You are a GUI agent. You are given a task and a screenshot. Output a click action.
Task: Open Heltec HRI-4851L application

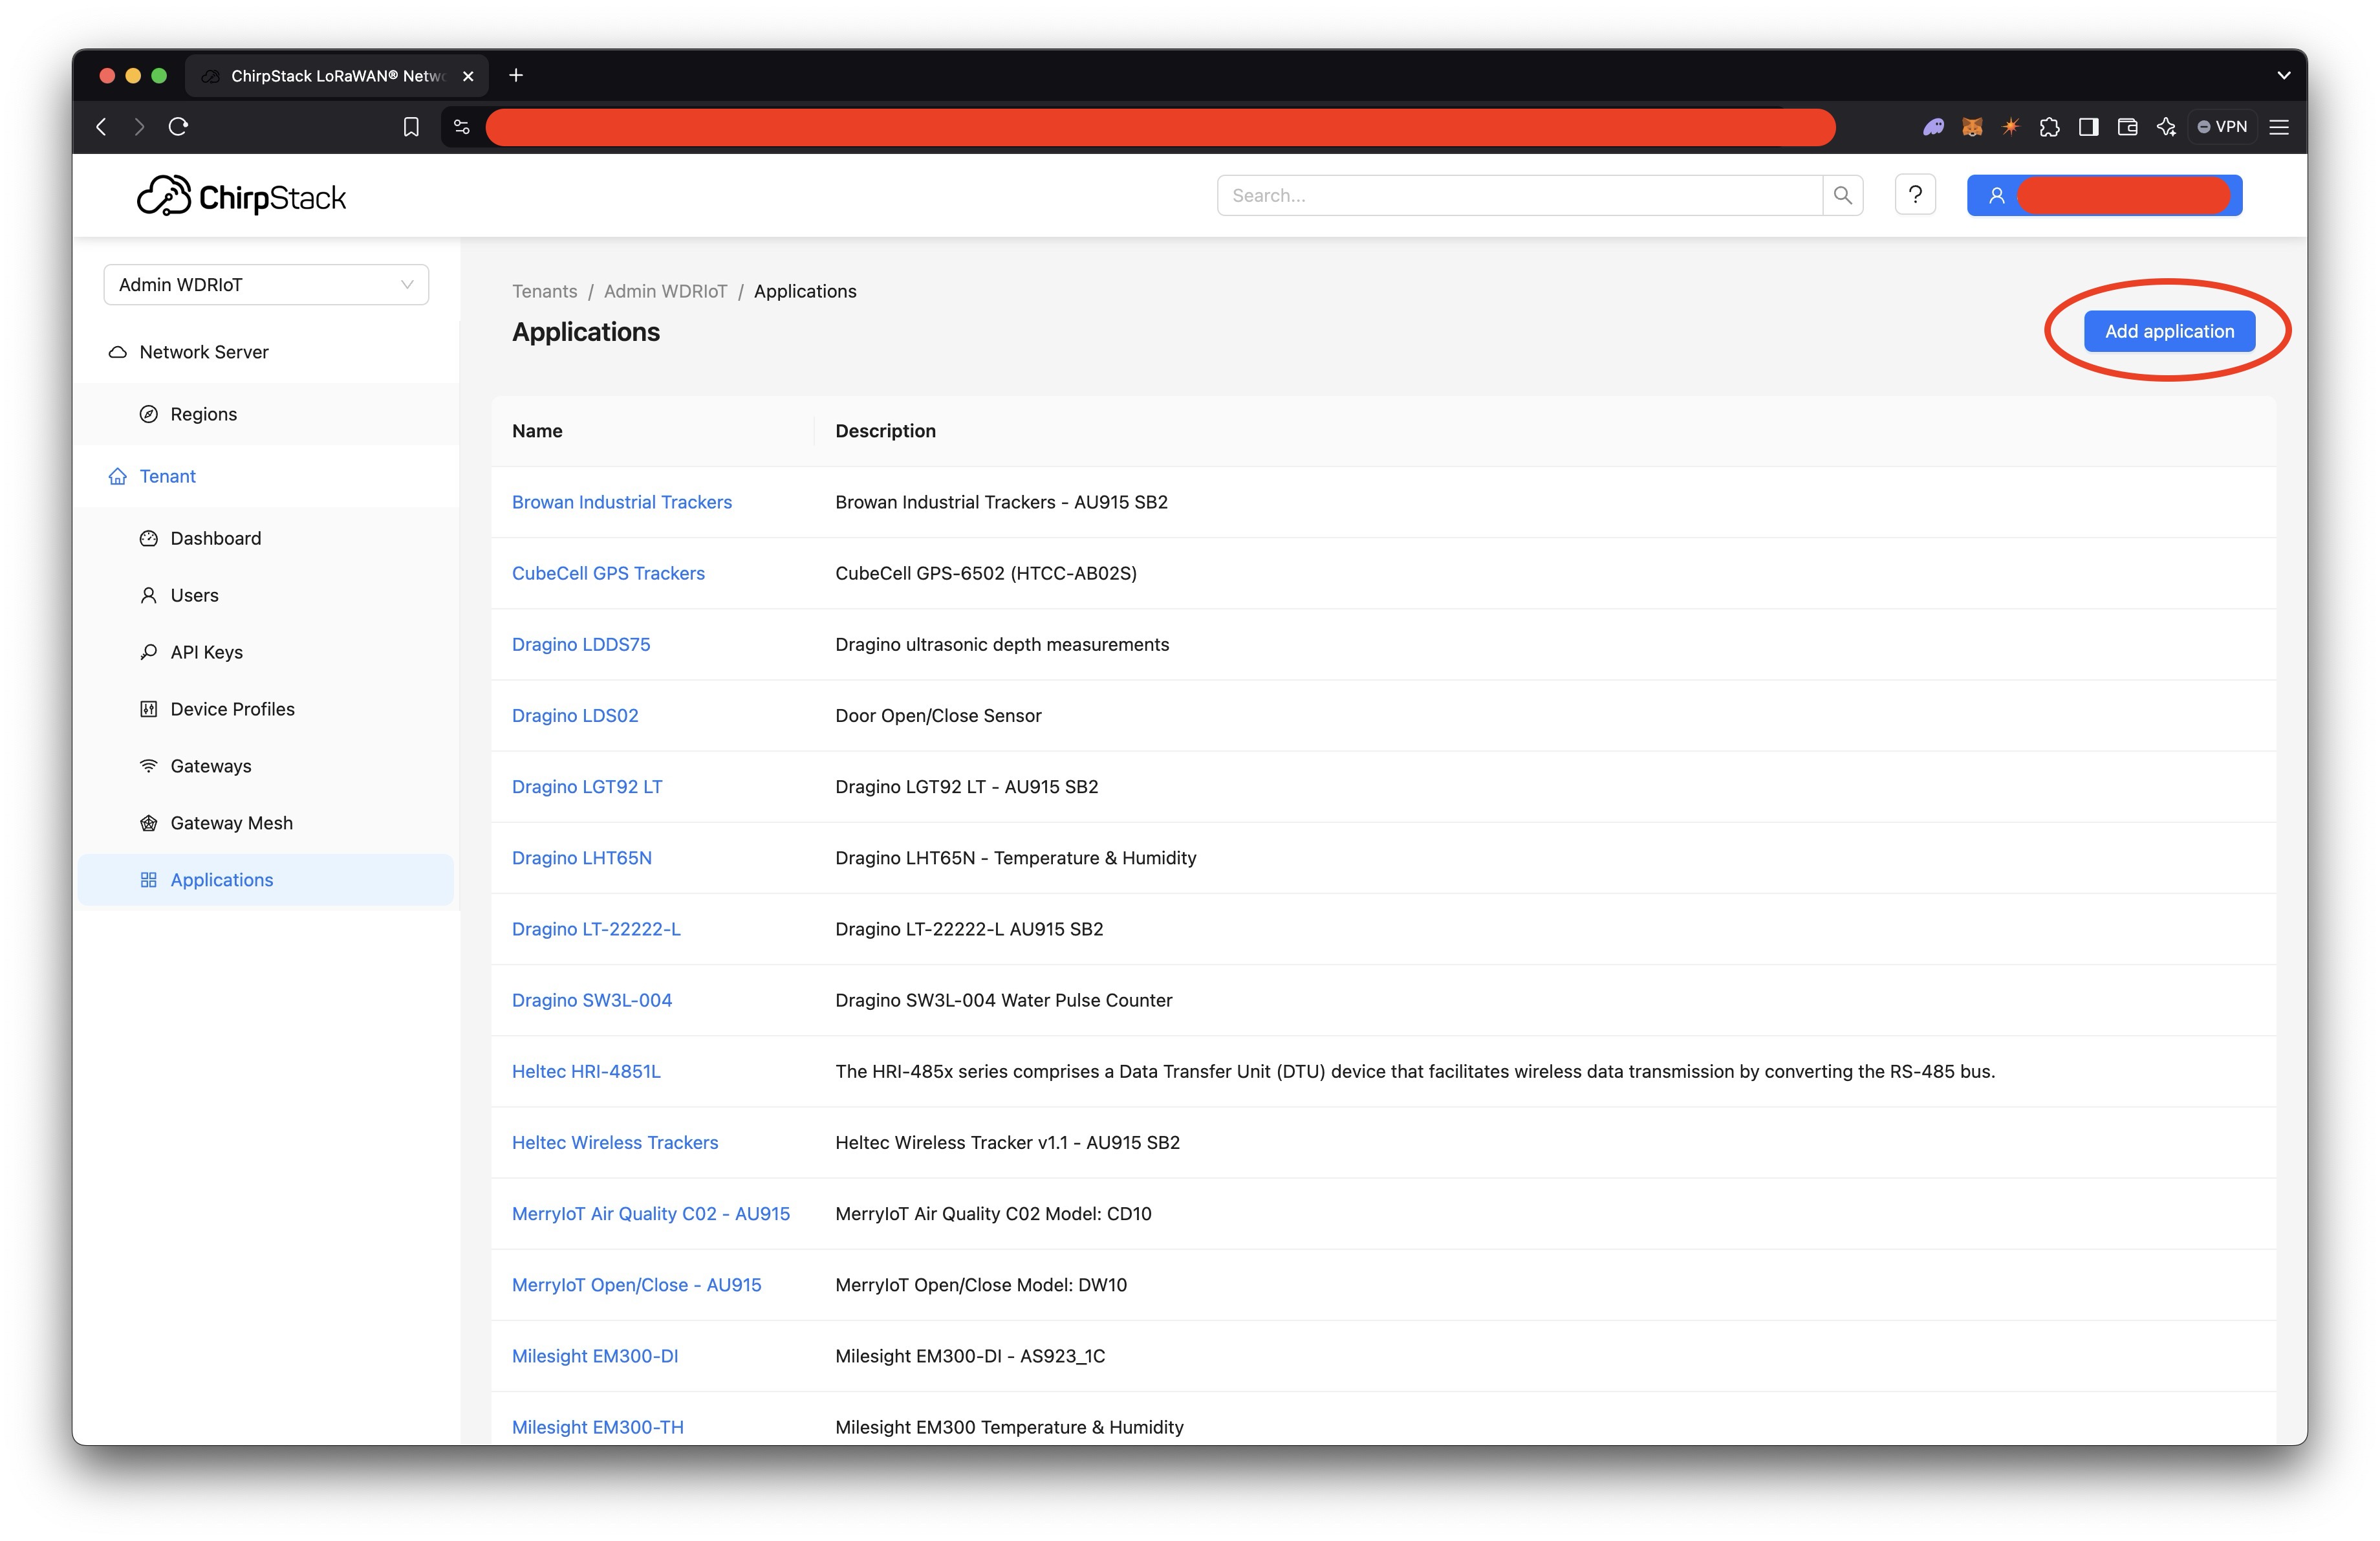[x=586, y=1071]
